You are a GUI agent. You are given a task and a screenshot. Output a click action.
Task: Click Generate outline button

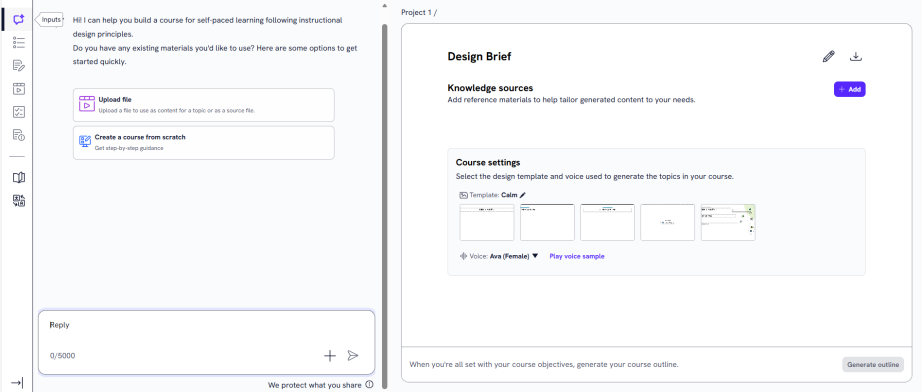point(873,364)
